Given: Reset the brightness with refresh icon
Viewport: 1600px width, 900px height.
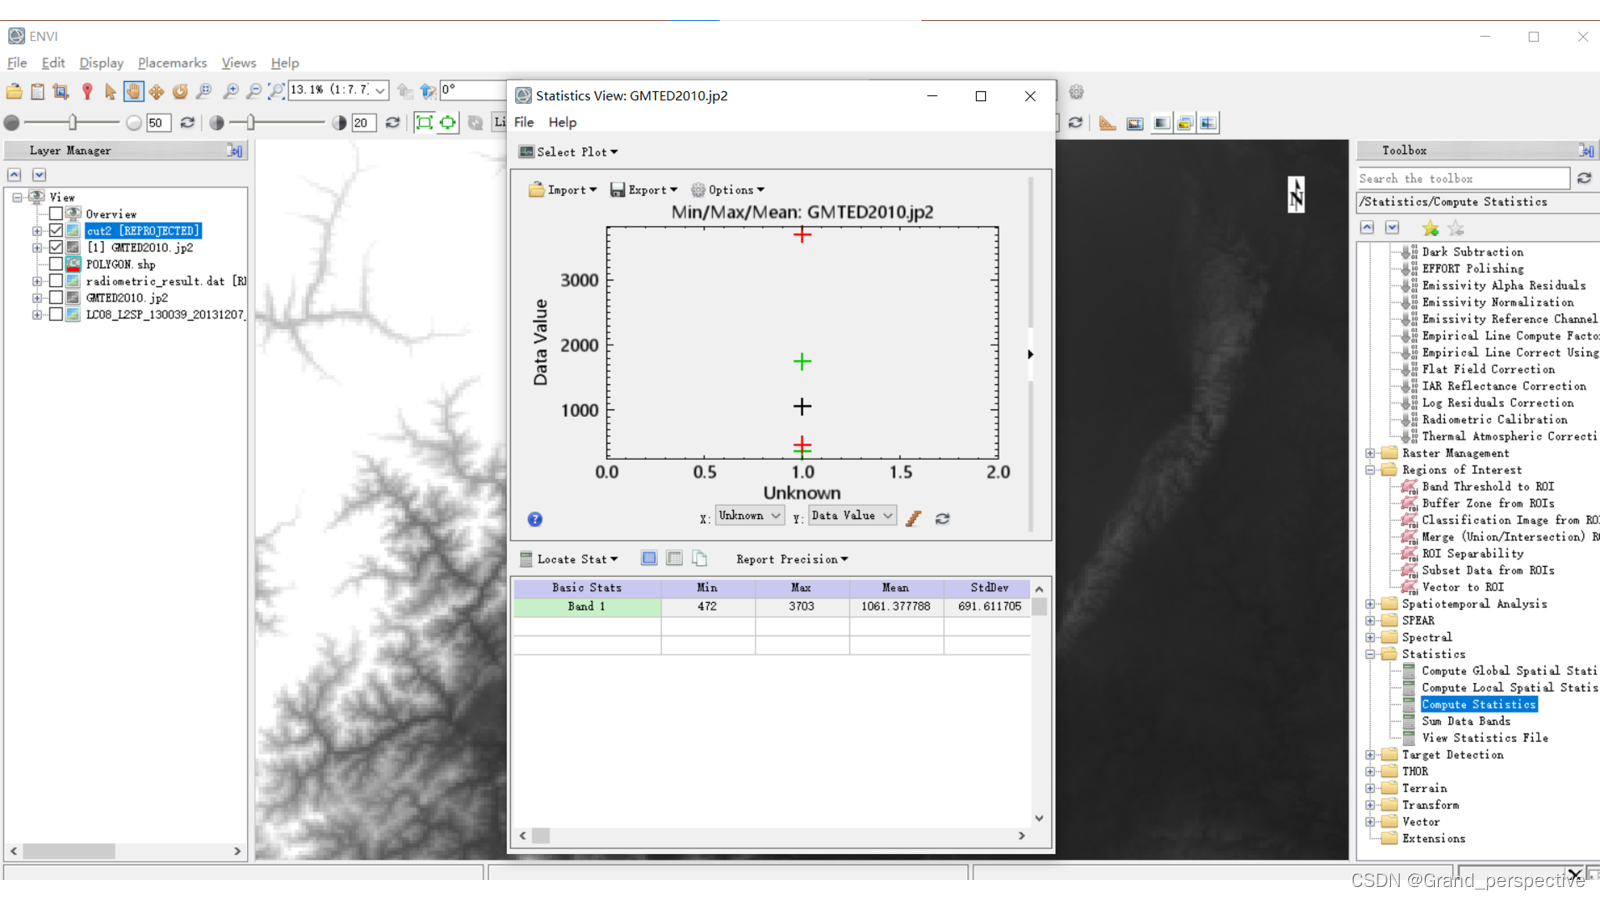Looking at the screenshot, I should click(187, 122).
